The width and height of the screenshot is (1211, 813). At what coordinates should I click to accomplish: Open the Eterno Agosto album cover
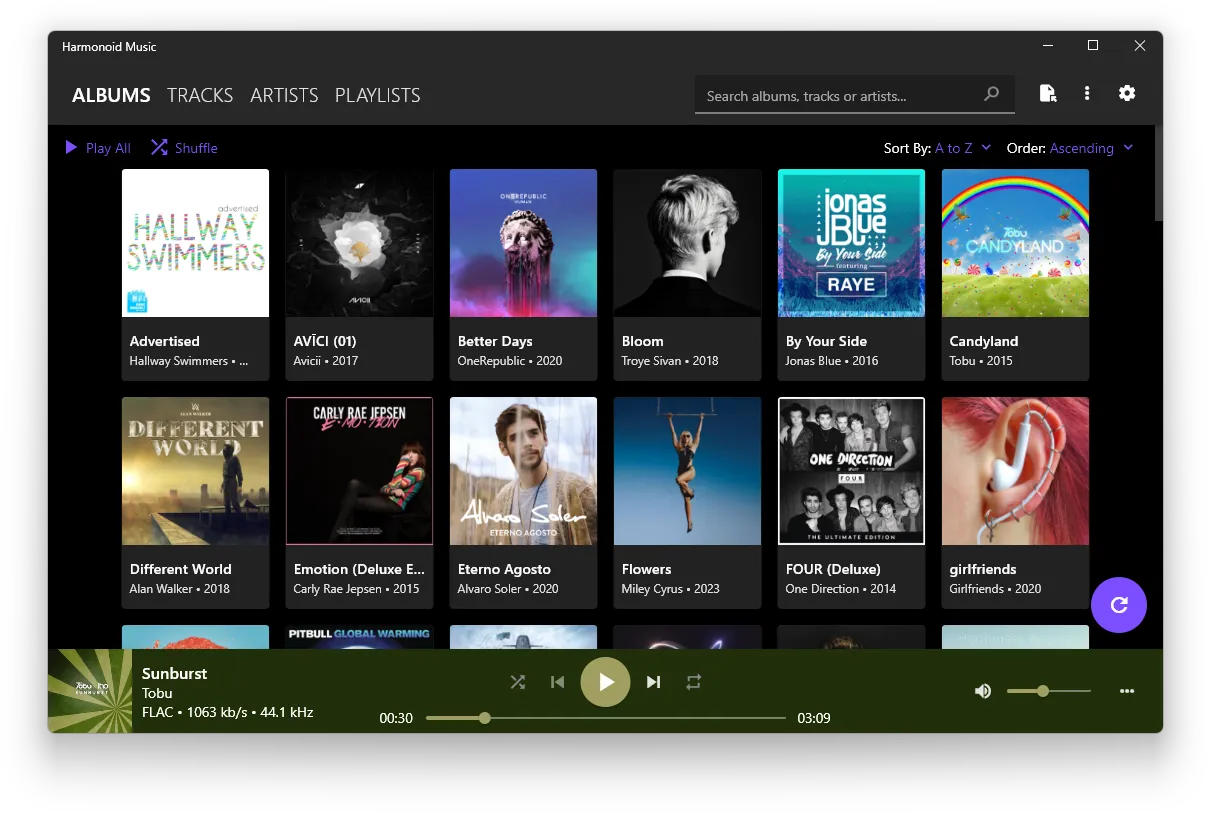pyautogui.click(x=523, y=471)
